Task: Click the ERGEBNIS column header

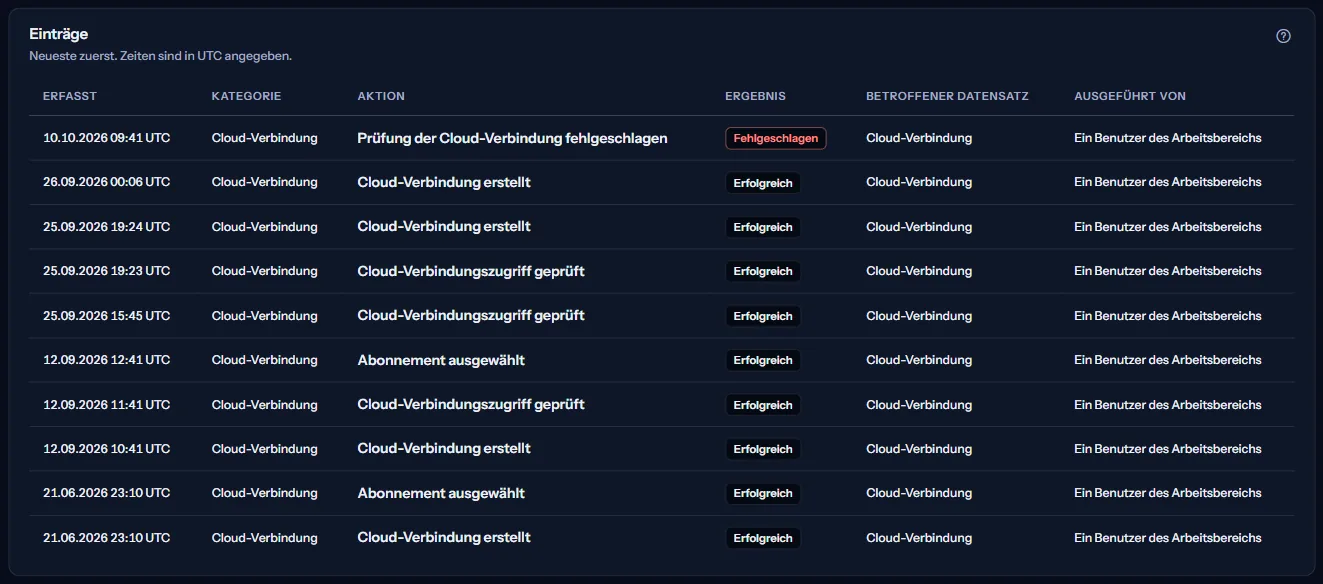Action: click(755, 96)
